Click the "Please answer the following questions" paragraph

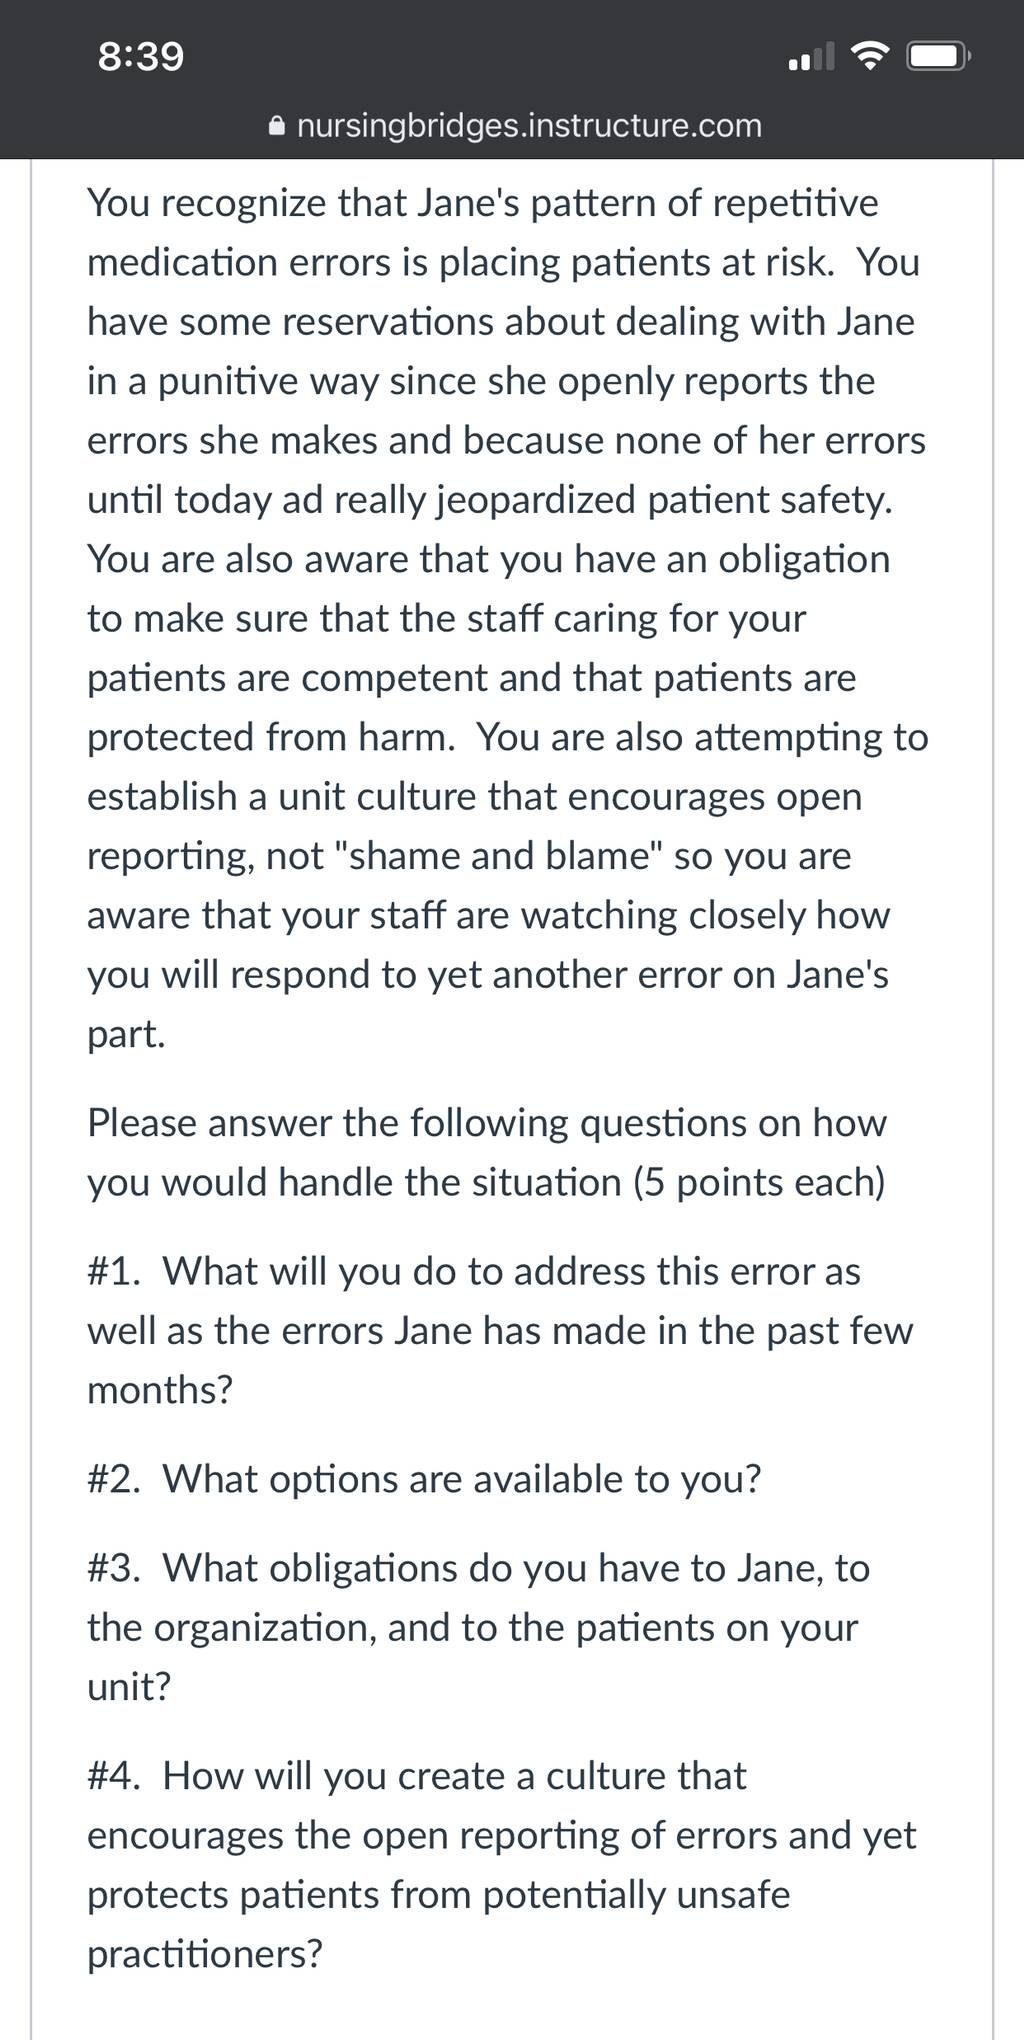487,1152
